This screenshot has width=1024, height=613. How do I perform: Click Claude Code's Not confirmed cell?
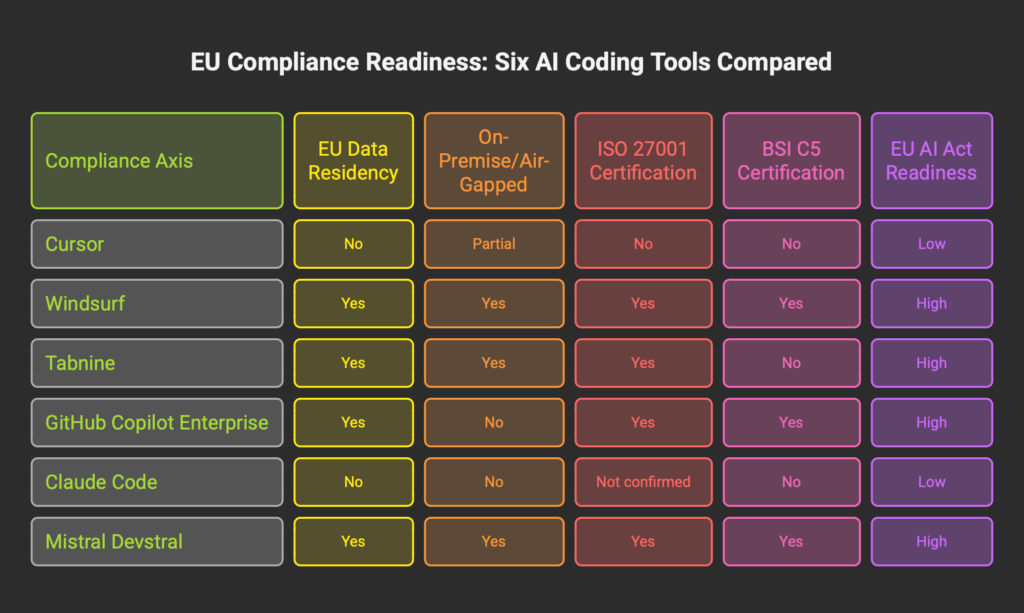click(643, 482)
